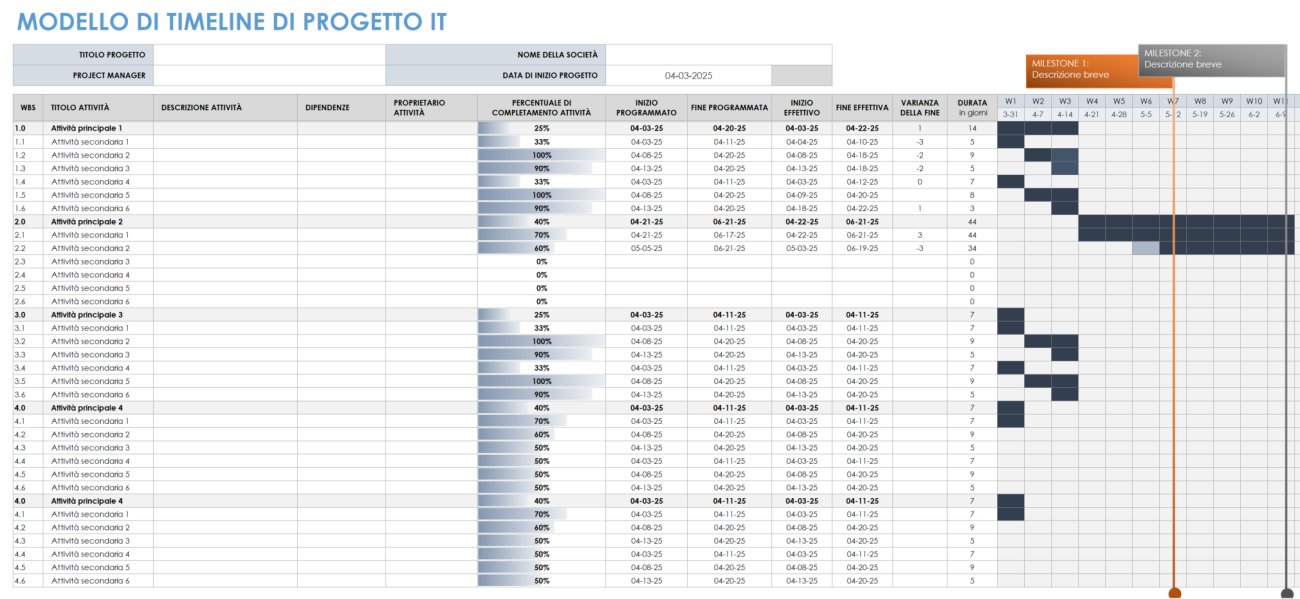Screen dimensions: 1300x599
Task: Click the gray milestone marker dot at bottom
Action: [1284, 592]
